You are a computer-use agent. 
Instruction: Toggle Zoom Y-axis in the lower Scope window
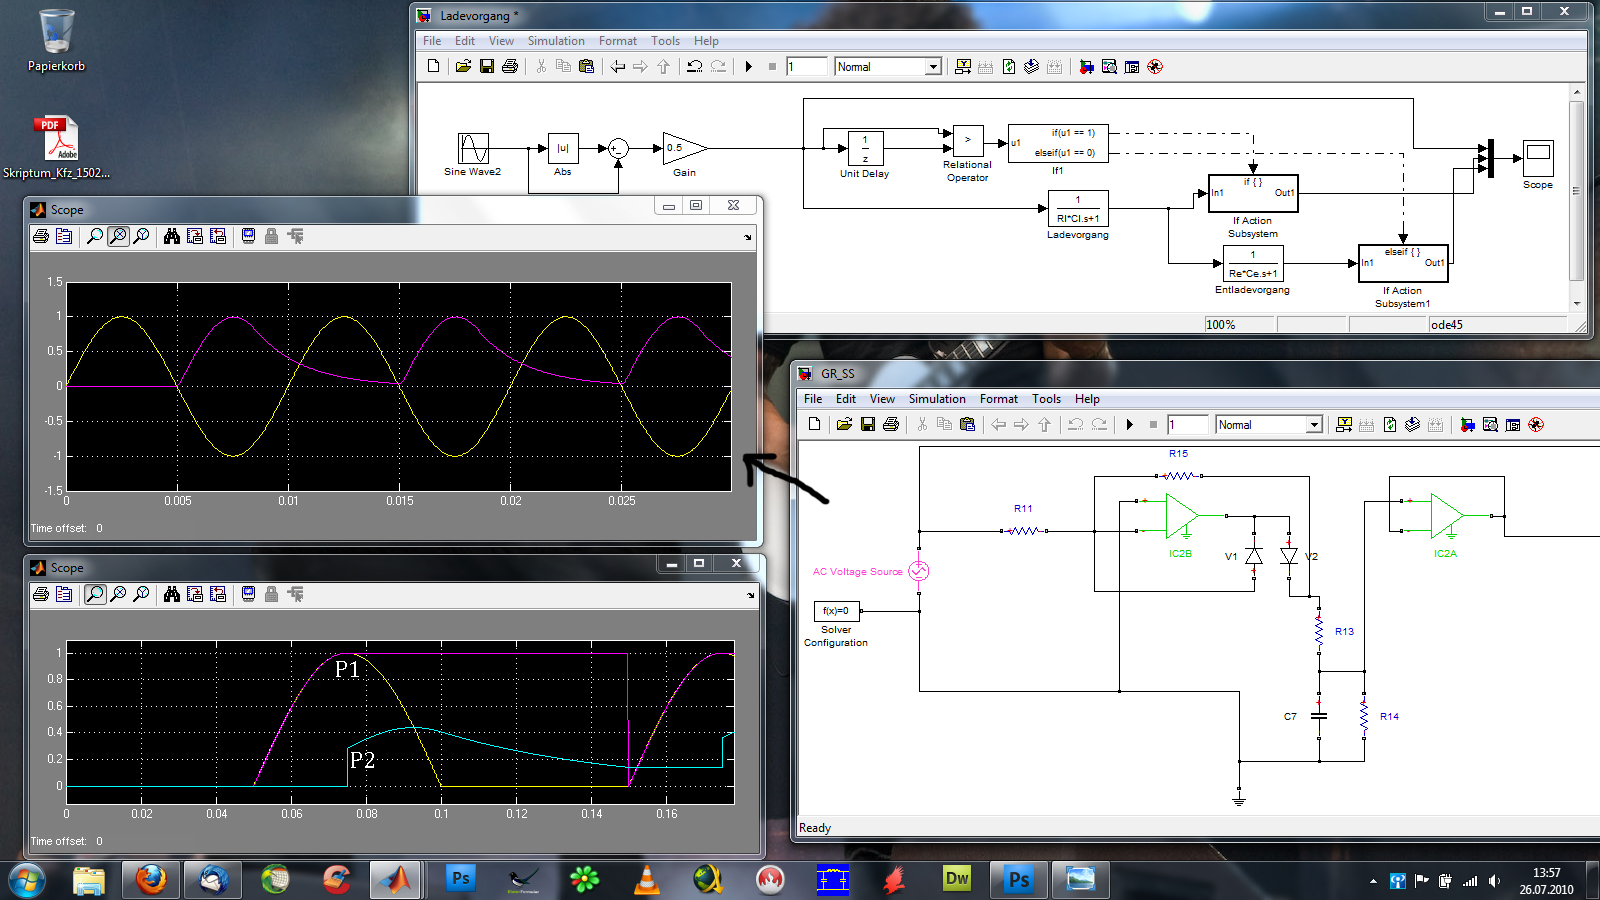[141, 595]
